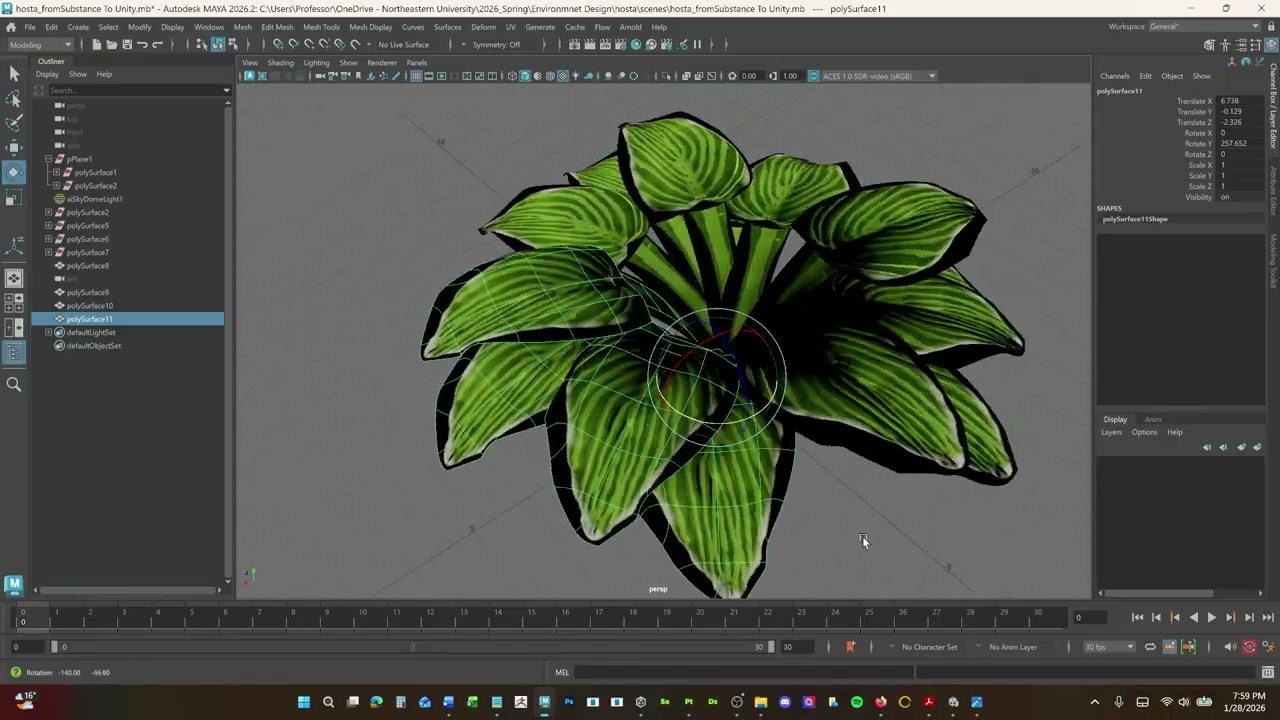The height and width of the screenshot is (720, 1280).
Task: Click the Outliner search field
Action: 138,90
